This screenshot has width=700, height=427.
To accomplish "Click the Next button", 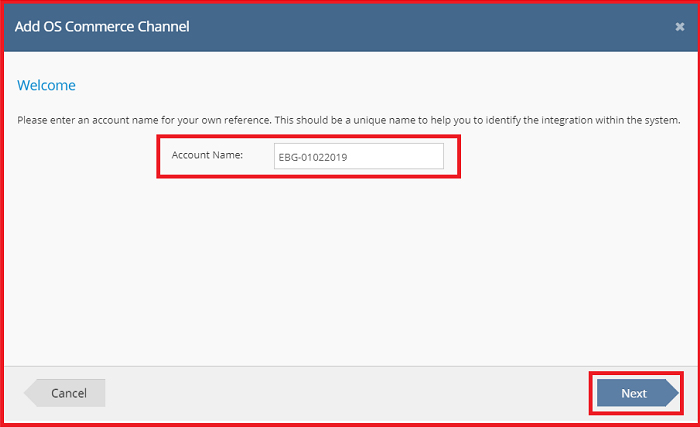I will (x=637, y=393).
